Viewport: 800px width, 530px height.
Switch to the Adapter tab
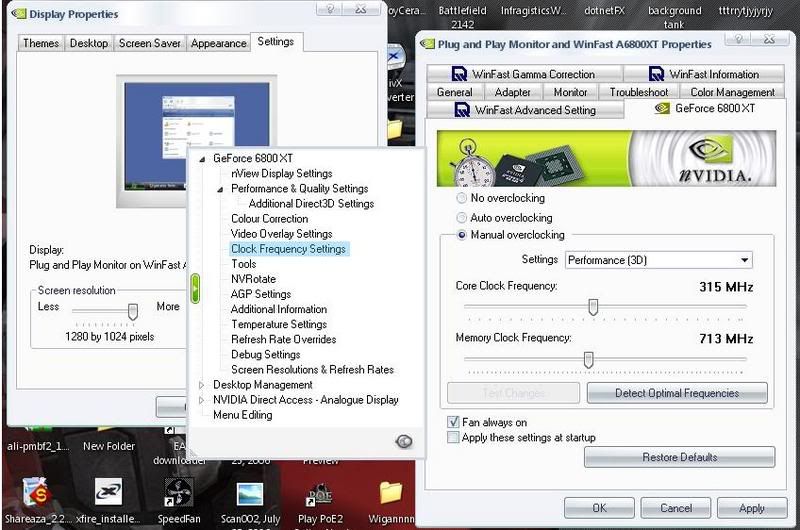512,92
